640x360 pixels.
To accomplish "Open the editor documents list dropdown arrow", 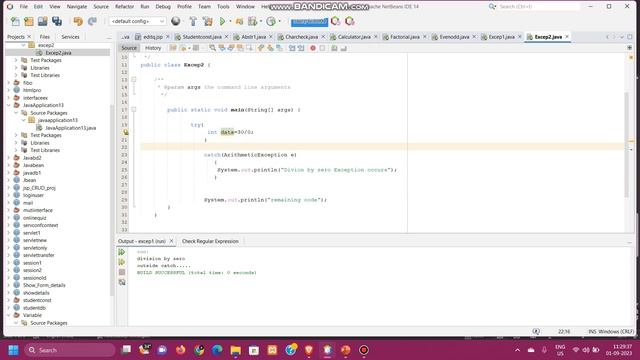I will [x=622, y=37].
